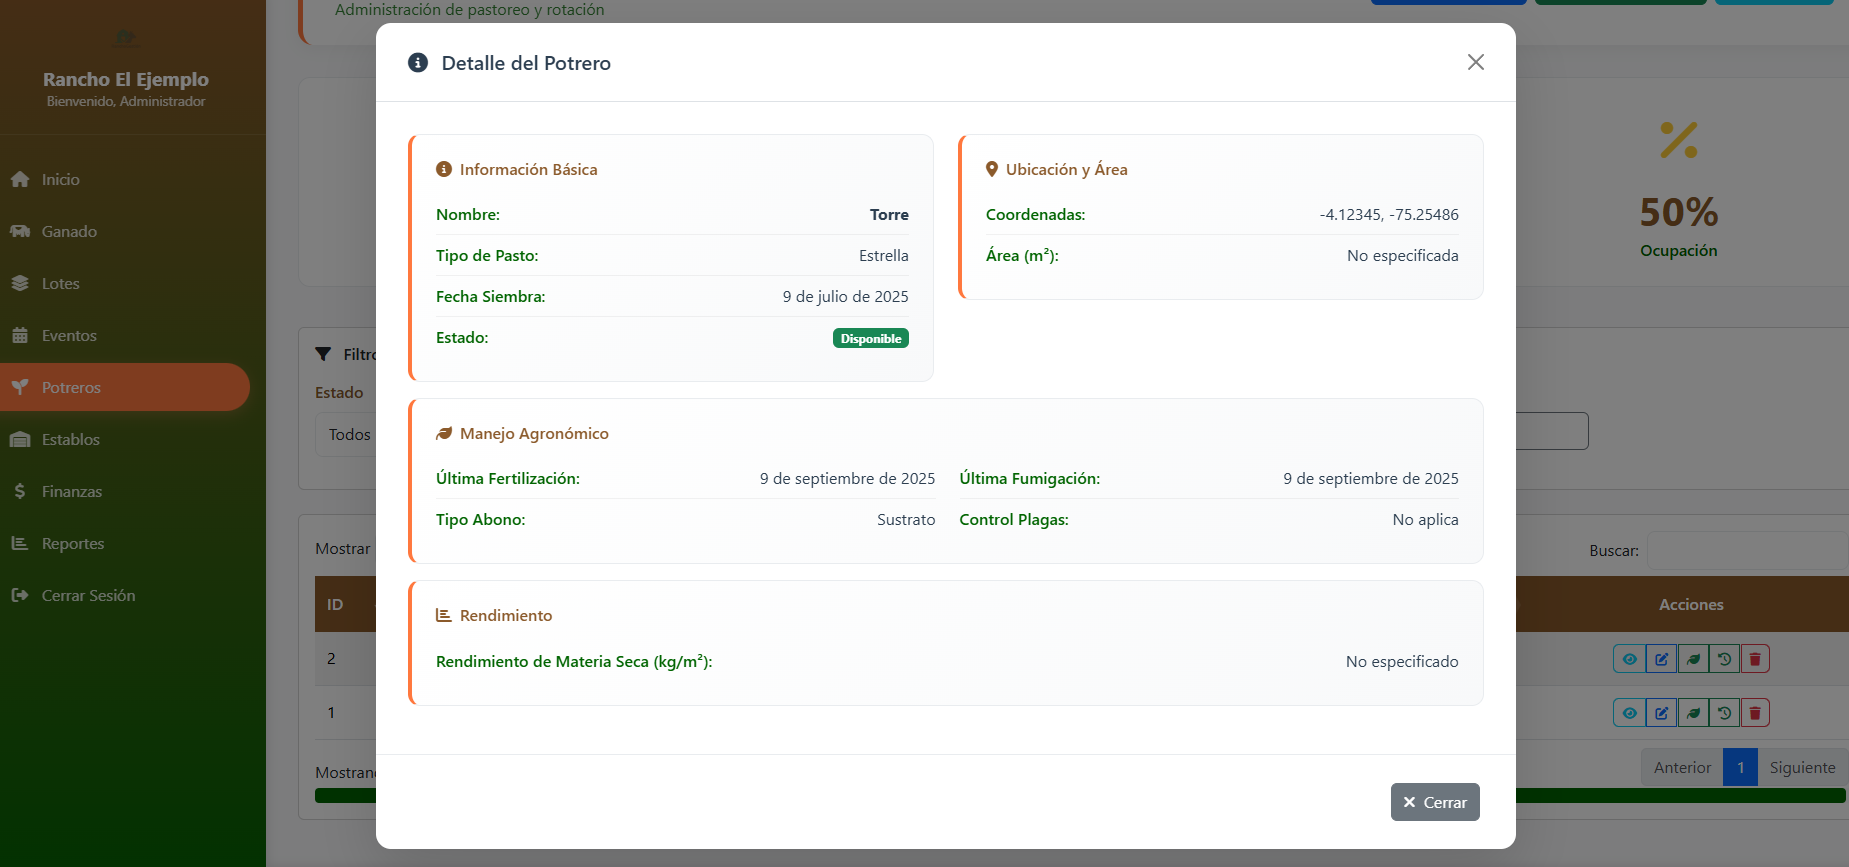The width and height of the screenshot is (1849, 867).
Task: Click the eye view icon for row 1
Action: [1629, 713]
